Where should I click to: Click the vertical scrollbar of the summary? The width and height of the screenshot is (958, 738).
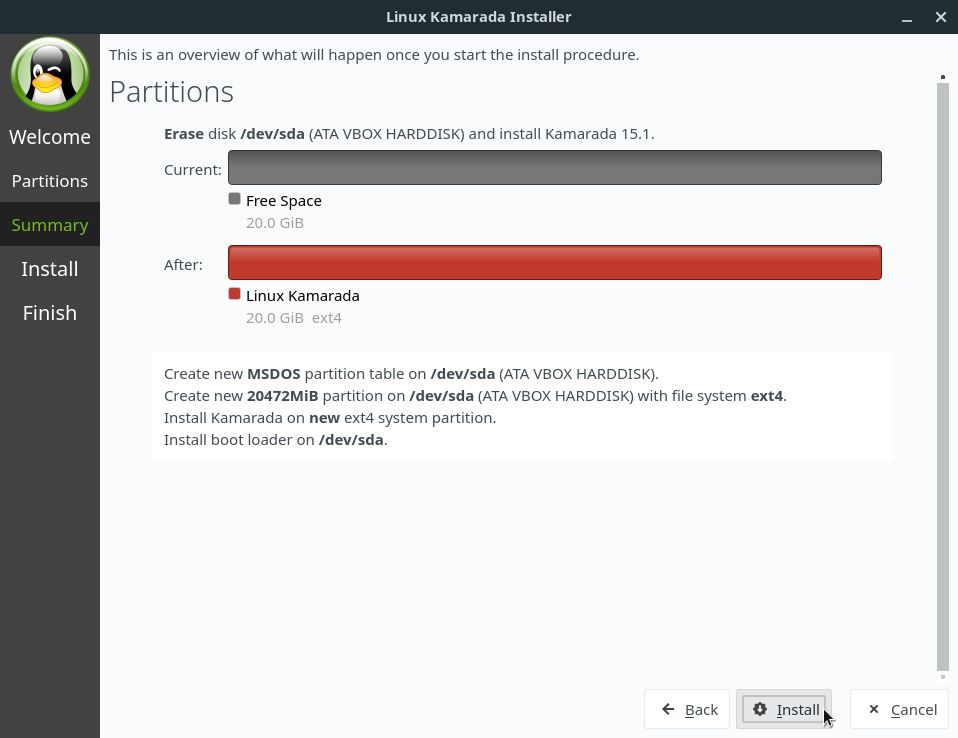(942, 375)
